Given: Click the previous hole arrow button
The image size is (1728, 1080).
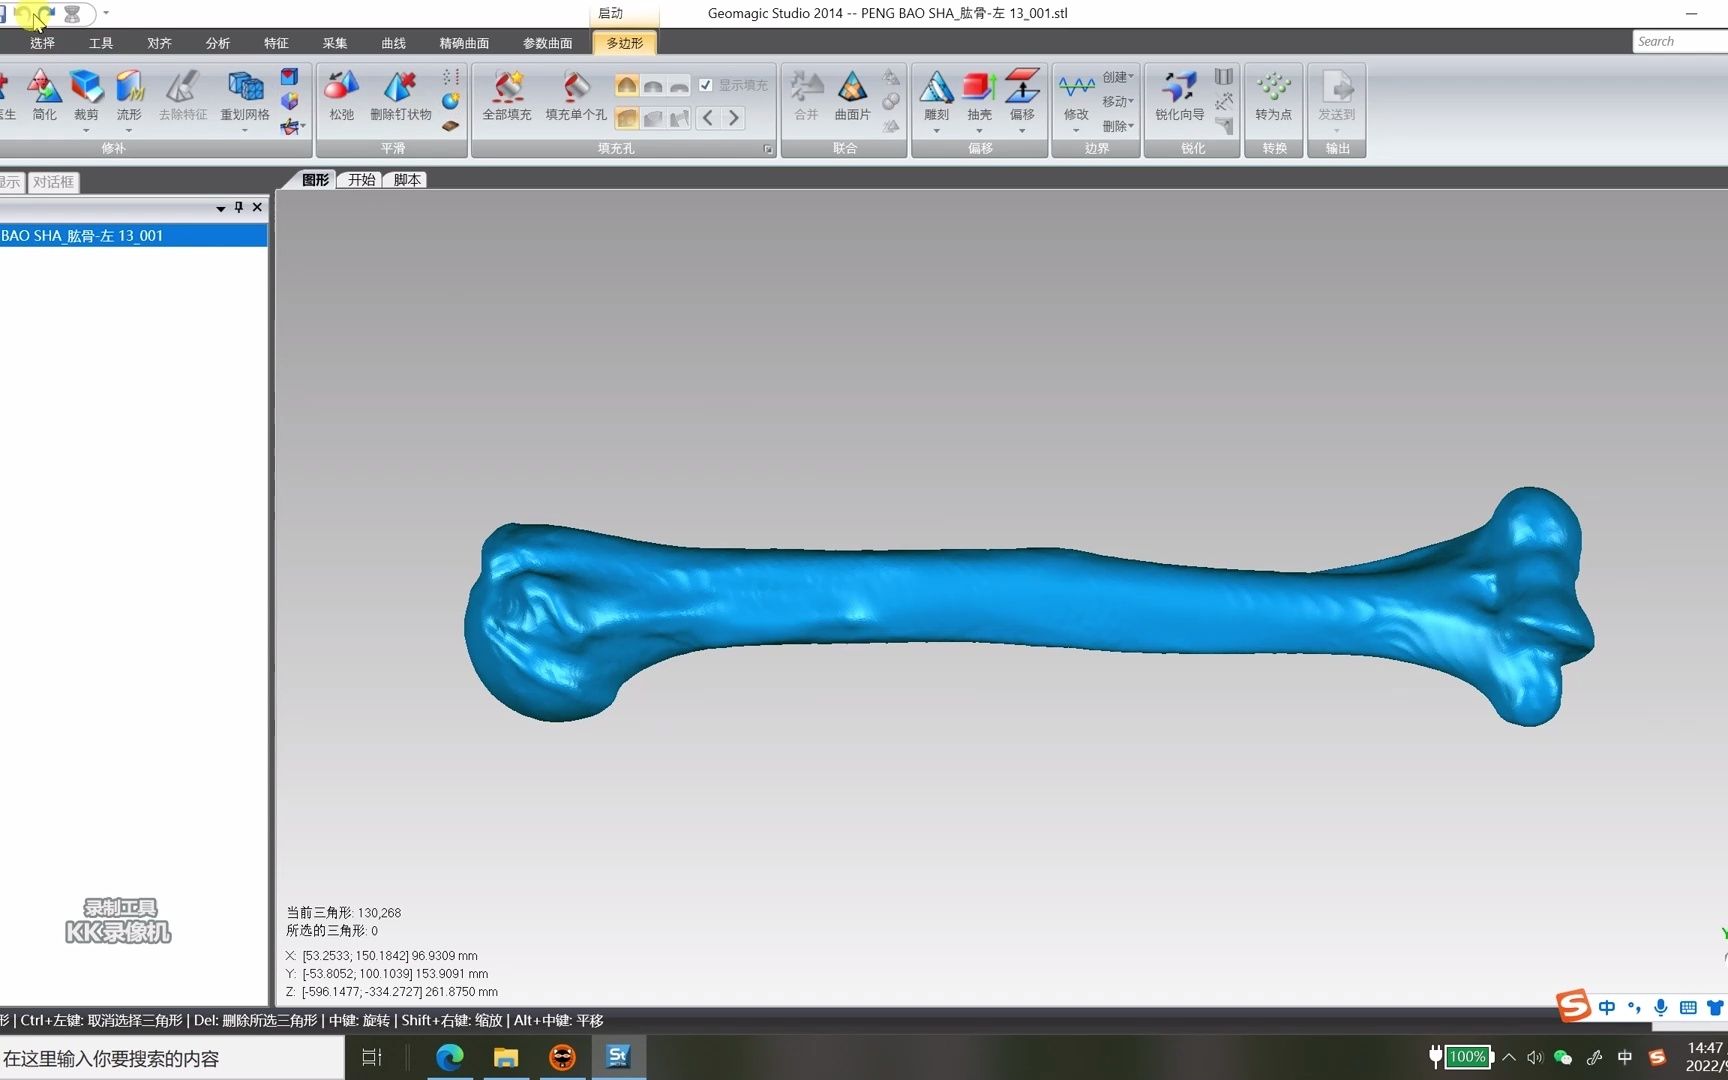Looking at the screenshot, I should coord(708,118).
